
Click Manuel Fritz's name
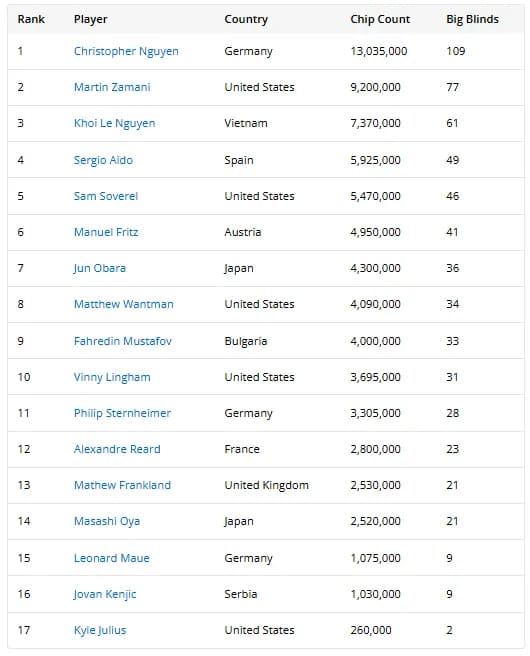pos(106,232)
